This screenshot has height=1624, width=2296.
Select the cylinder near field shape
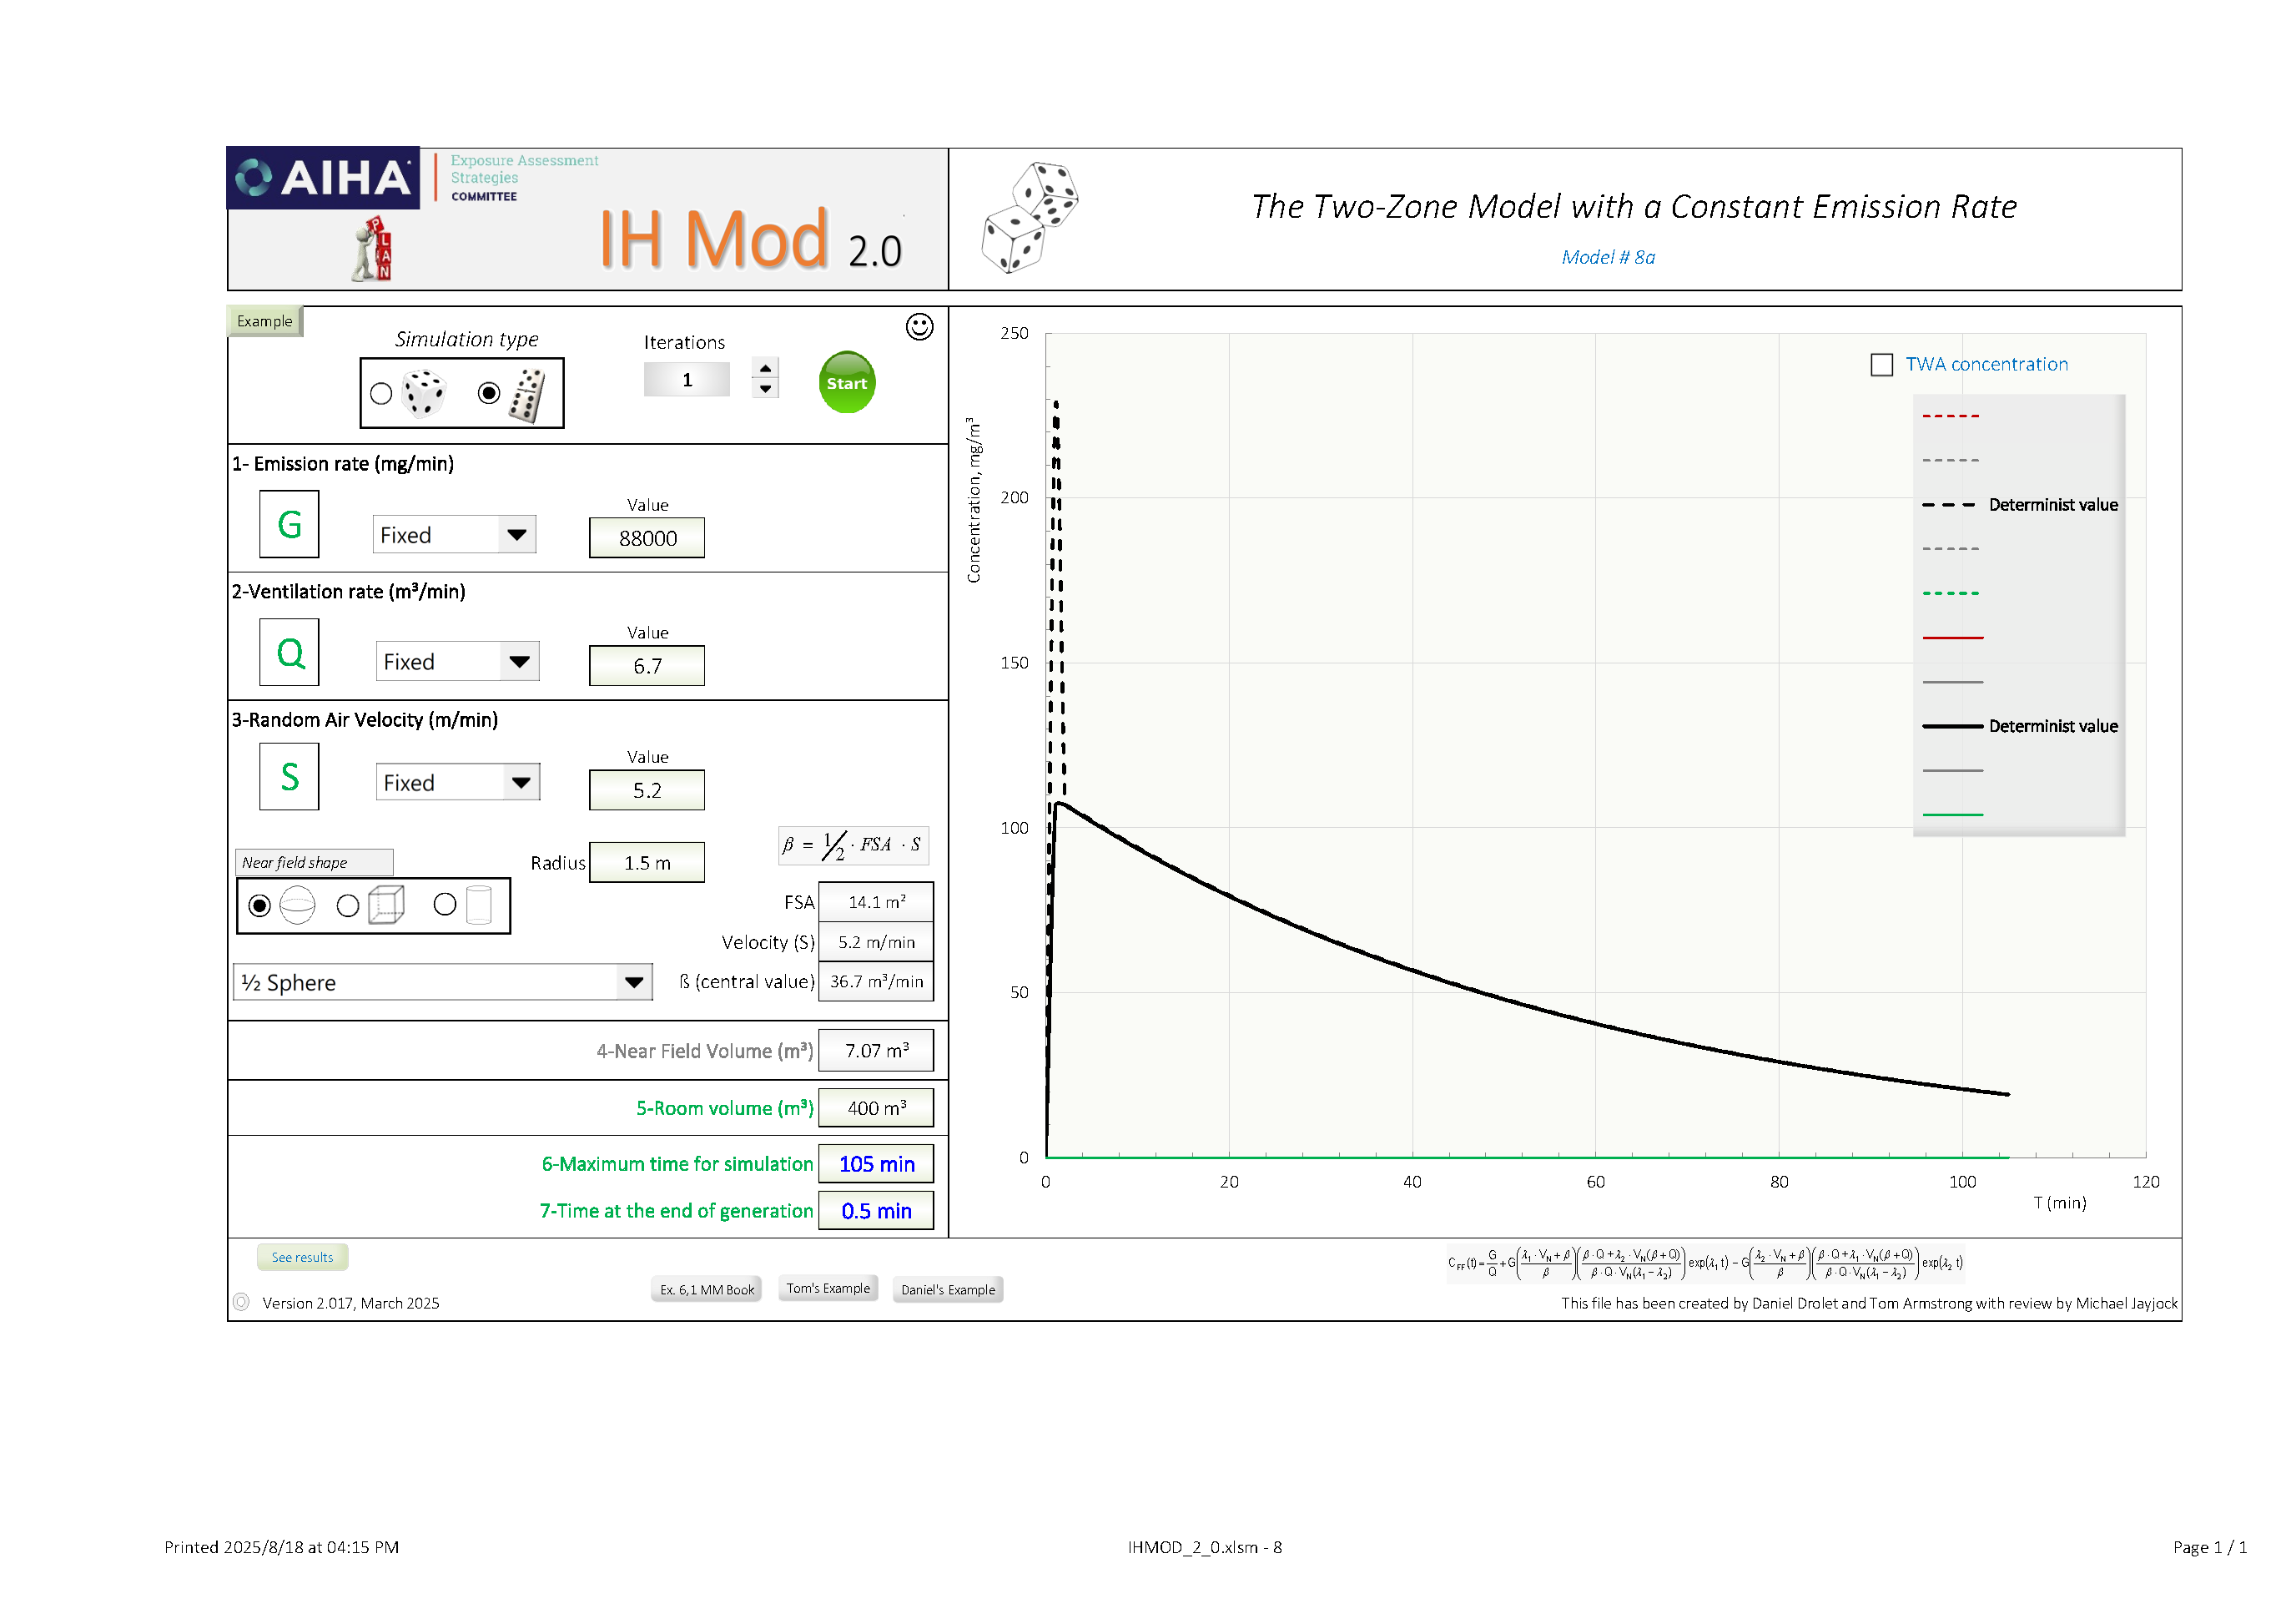pos(445,905)
